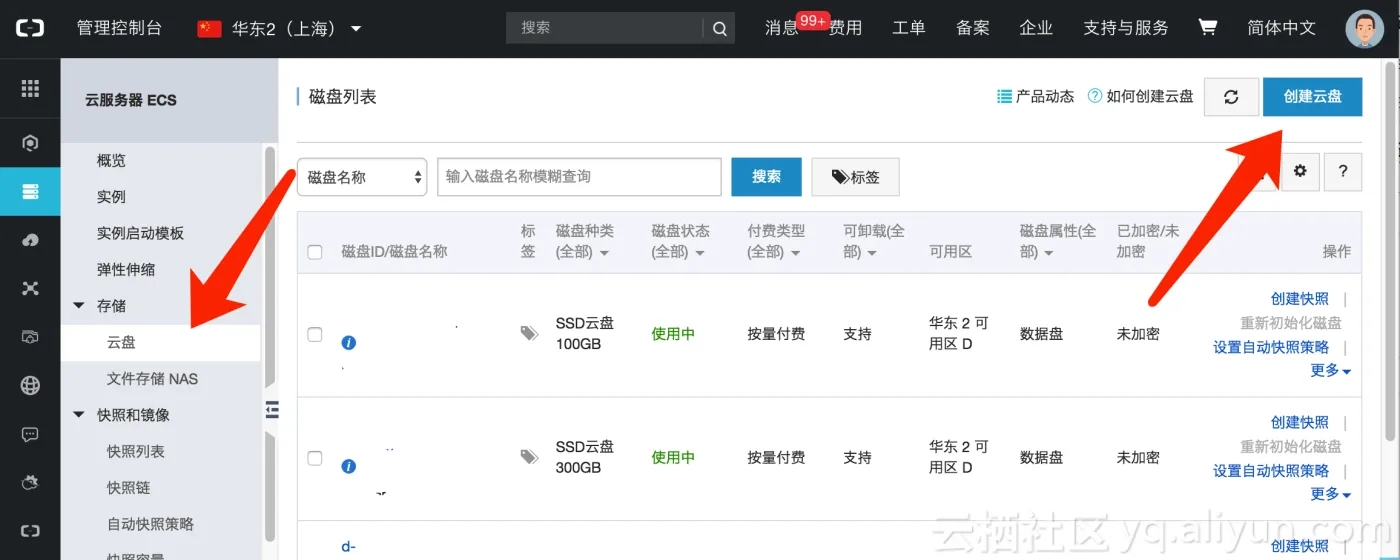Check the SSD 100GB disk row checkbox
This screenshot has height=560, width=1400.
(x=315, y=335)
